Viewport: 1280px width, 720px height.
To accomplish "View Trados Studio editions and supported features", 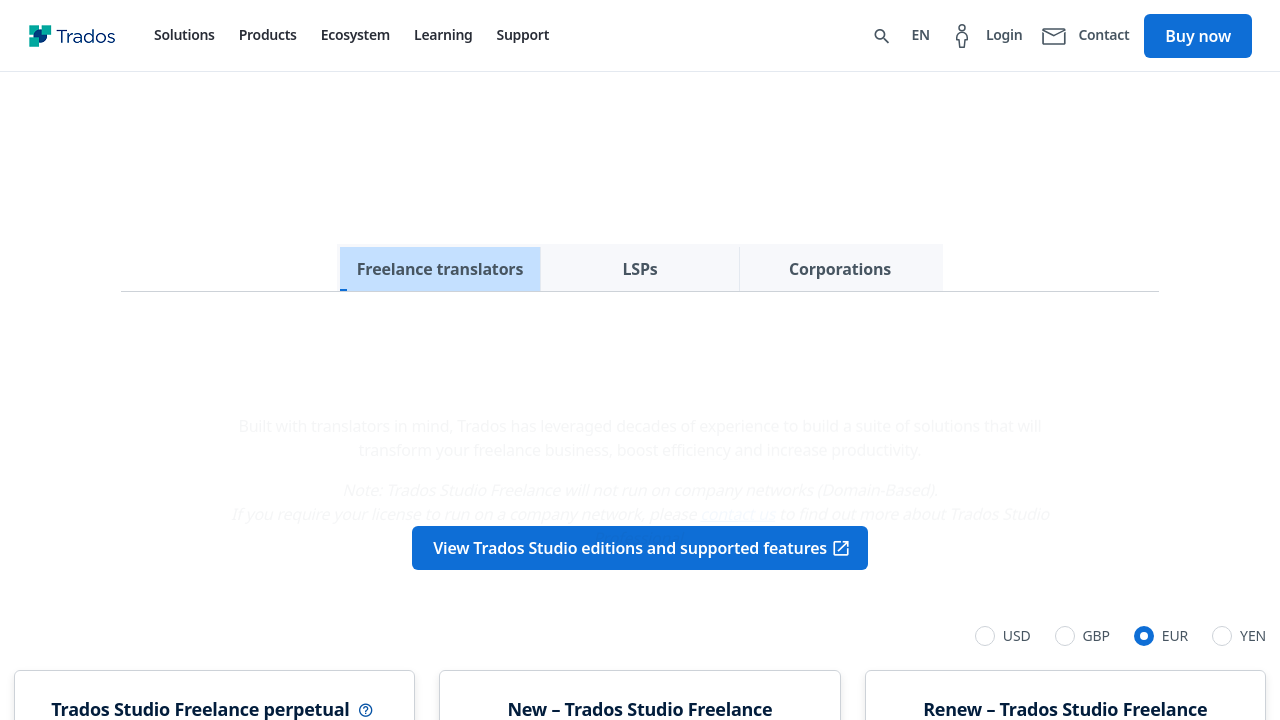I will pyautogui.click(x=640, y=548).
